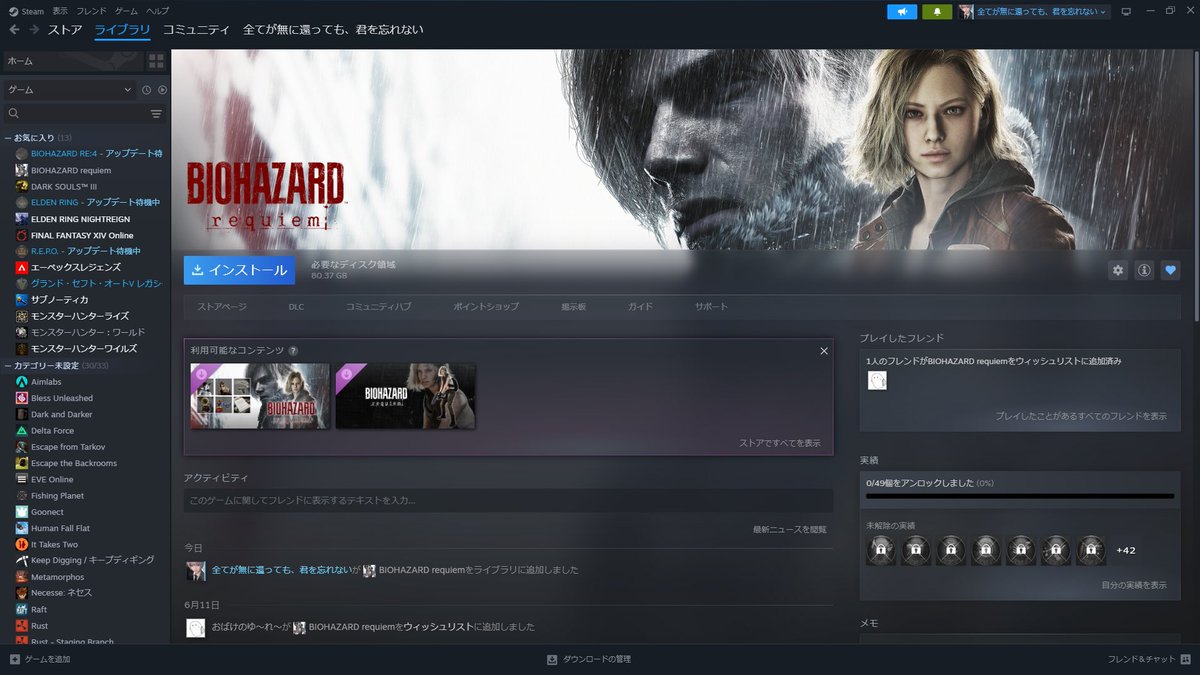Open the フレンド menu
1200x675 pixels.
[91, 10]
